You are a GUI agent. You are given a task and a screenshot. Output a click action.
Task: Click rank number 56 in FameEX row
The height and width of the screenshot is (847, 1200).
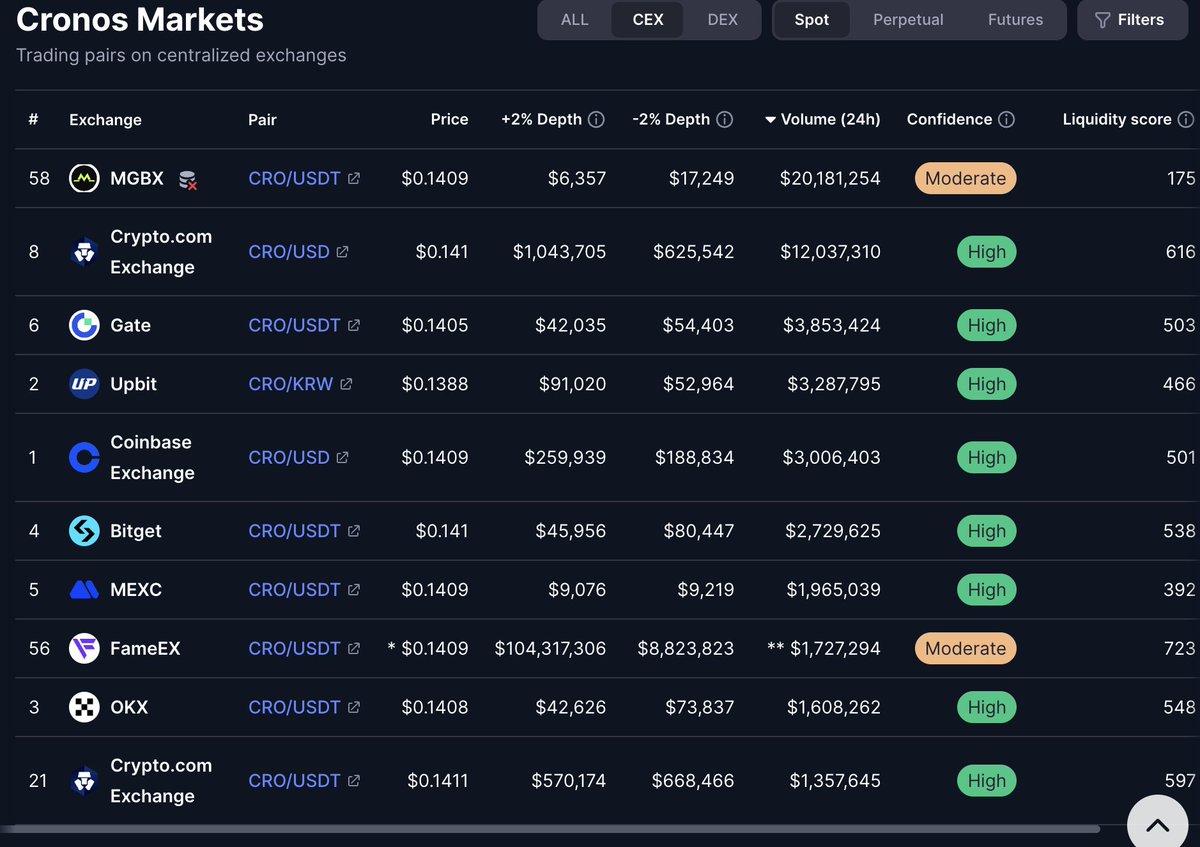39,648
